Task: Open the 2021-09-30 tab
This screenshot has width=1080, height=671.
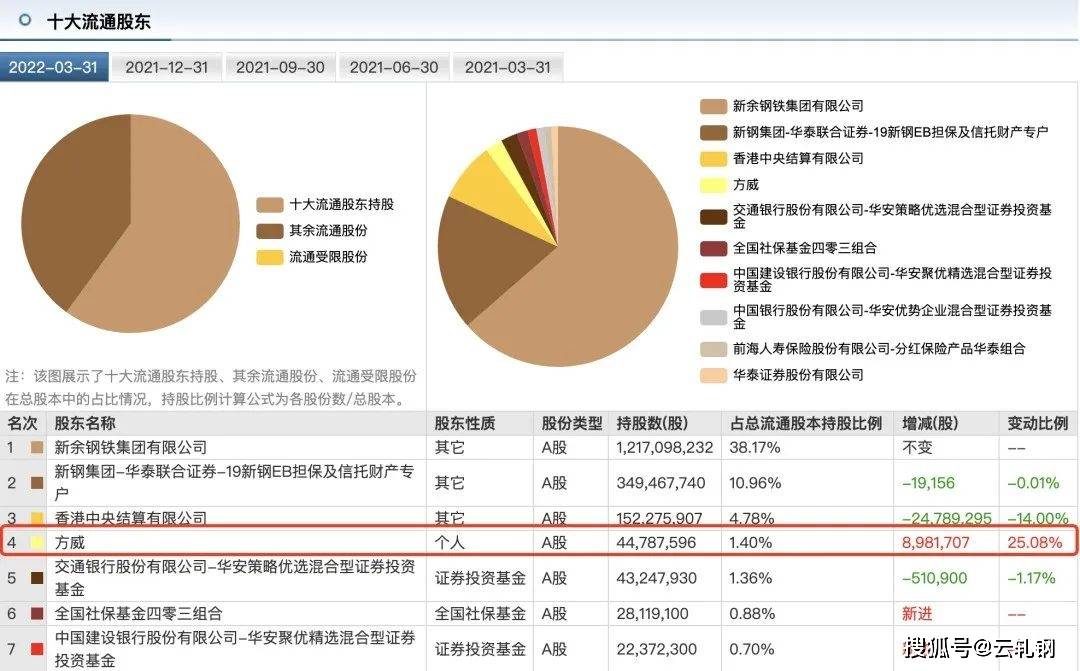Action: (280, 67)
